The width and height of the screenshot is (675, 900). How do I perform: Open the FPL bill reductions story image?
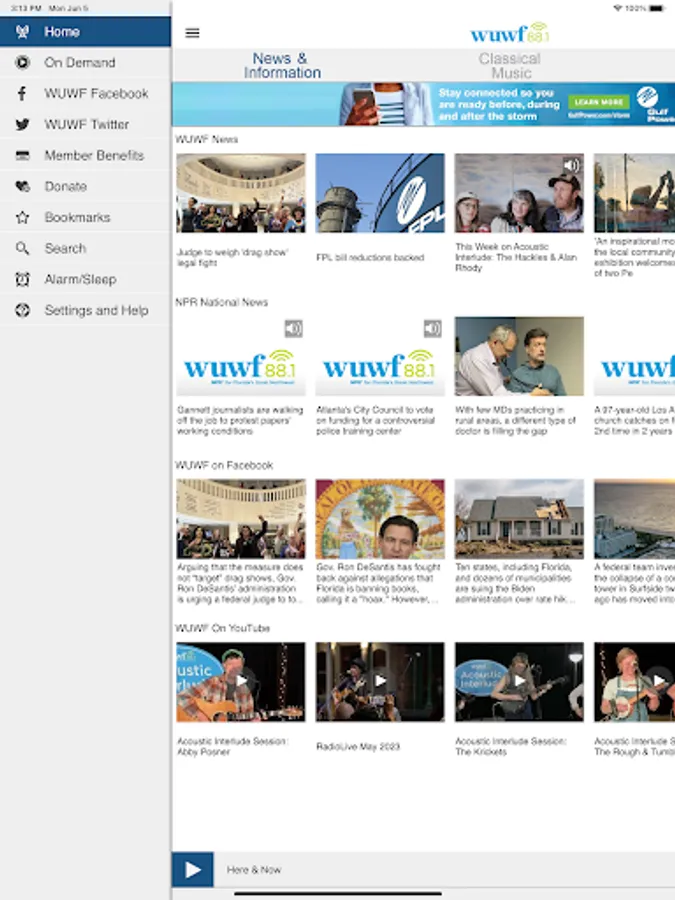click(x=380, y=193)
